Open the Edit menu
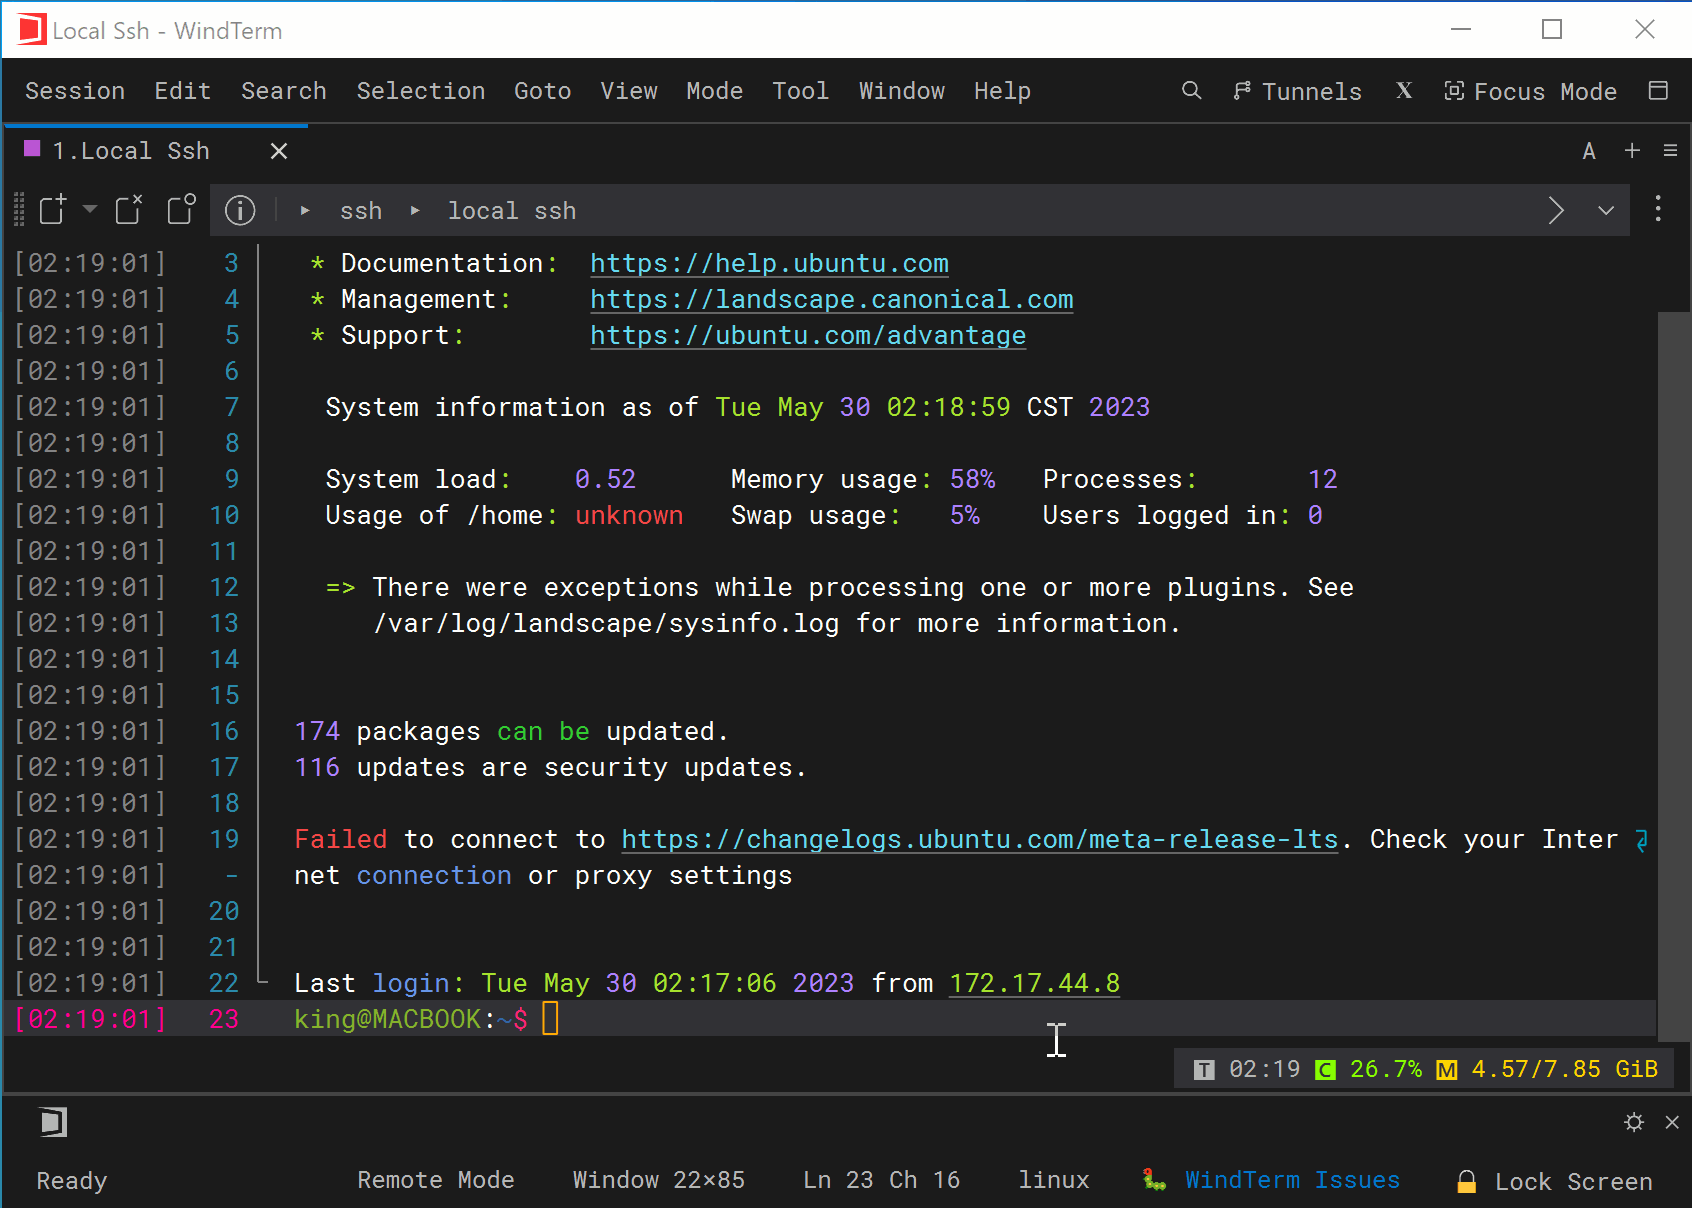Viewport: 1692px width, 1208px height. click(183, 91)
